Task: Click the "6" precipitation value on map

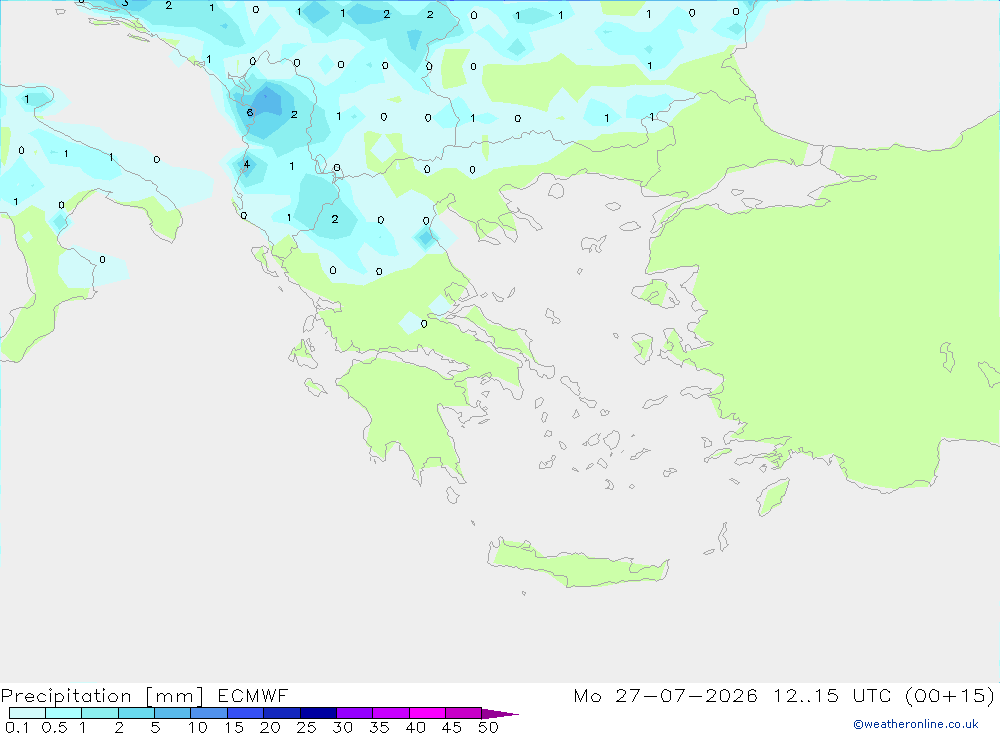Action: [x=250, y=113]
